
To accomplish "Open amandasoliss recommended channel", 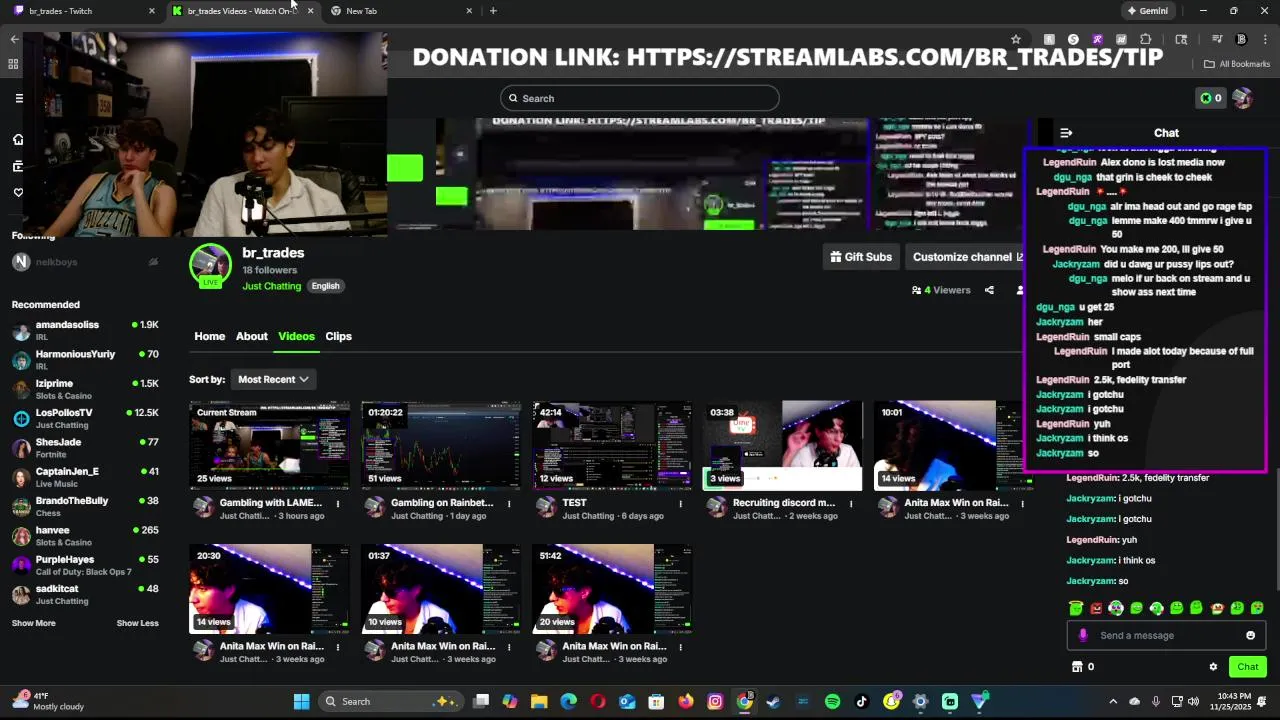I will click(85, 330).
